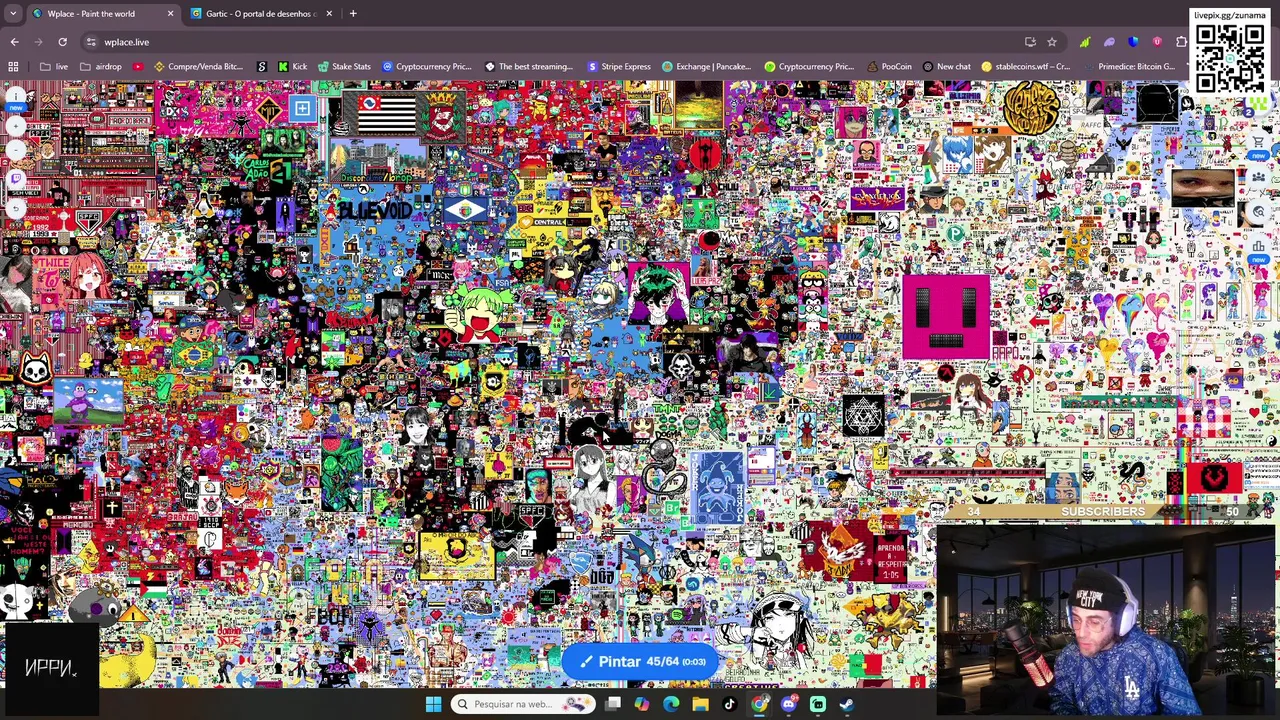Open the Compre/Venda Bitc... bookmark
1280x720 pixels.
click(198, 67)
